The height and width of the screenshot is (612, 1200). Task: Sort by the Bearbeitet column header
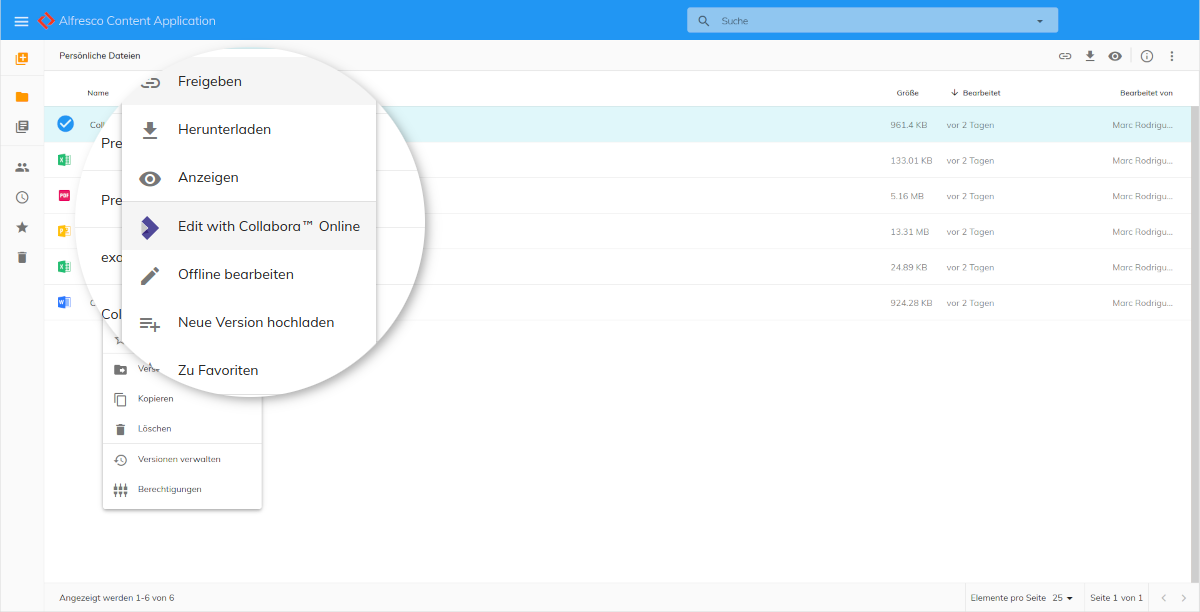pyautogui.click(x=981, y=93)
